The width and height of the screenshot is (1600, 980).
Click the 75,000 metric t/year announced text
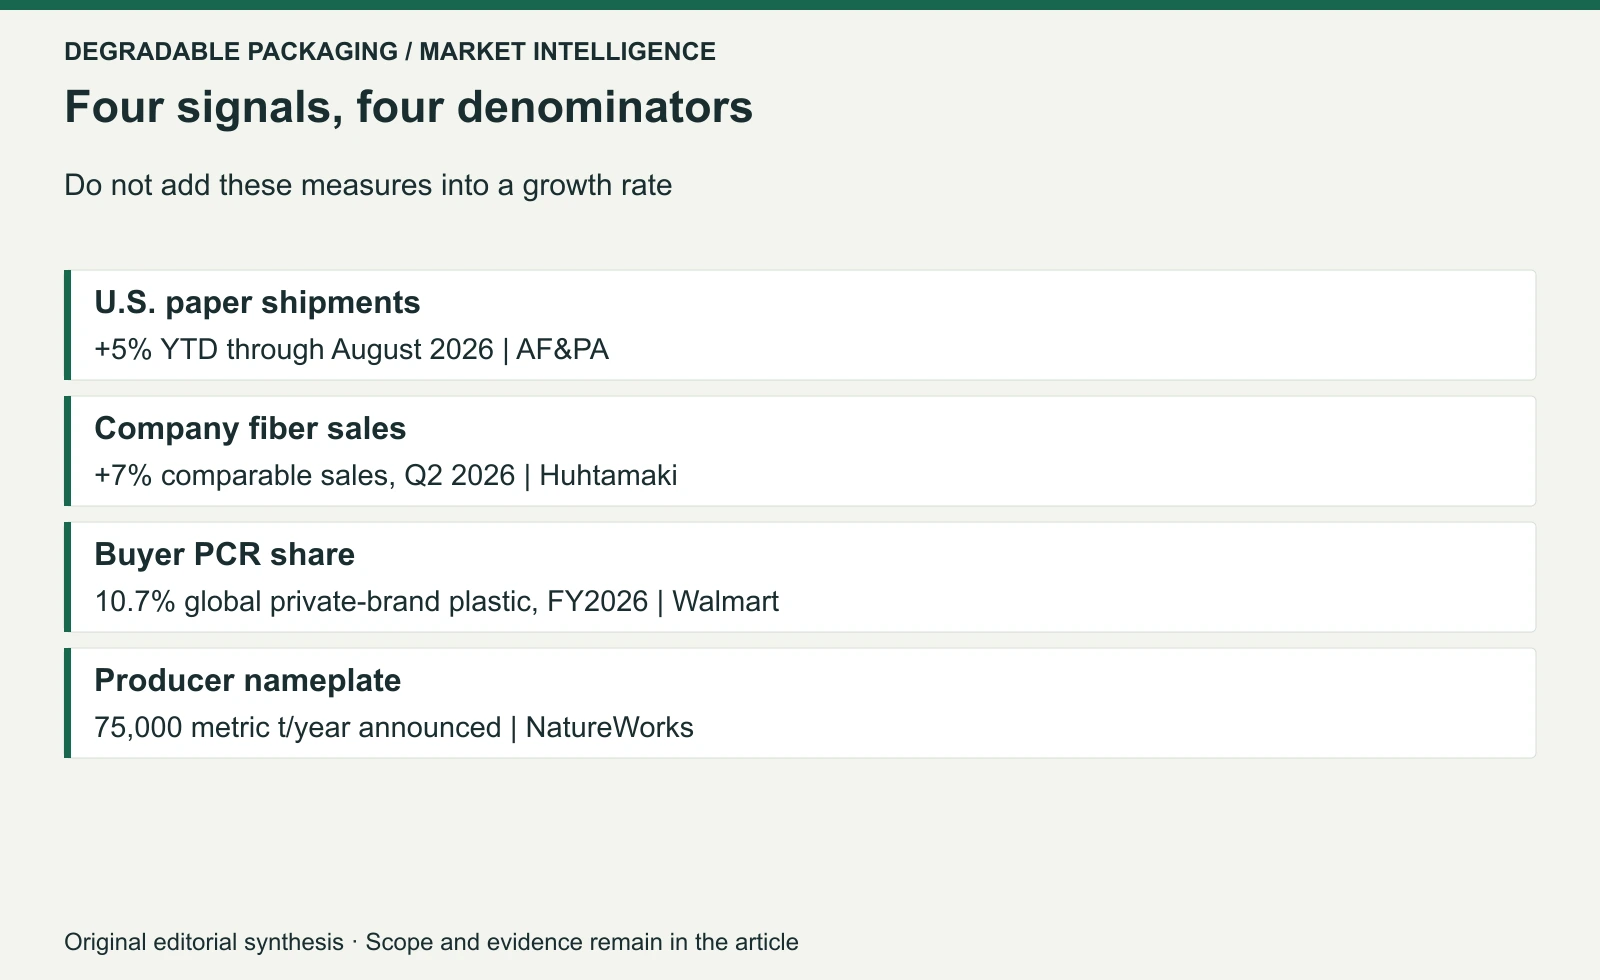[x=298, y=727]
